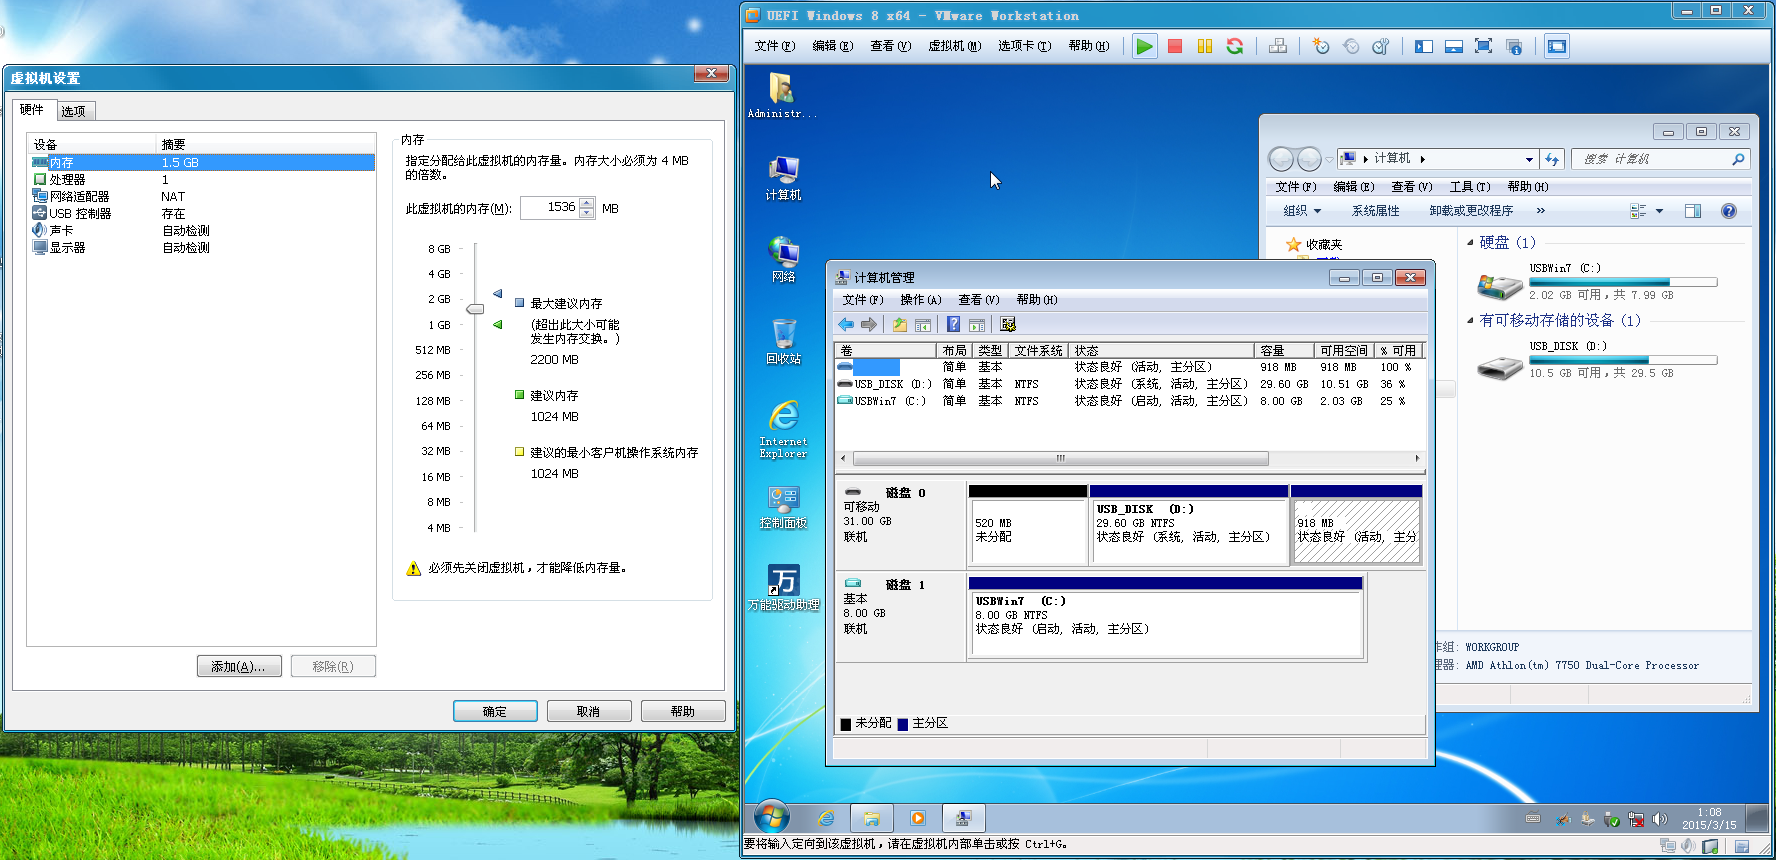Click the volume speaker icon in guest tray
Viewport: 1776px width, 860px height.
(x=1660, y=819)
